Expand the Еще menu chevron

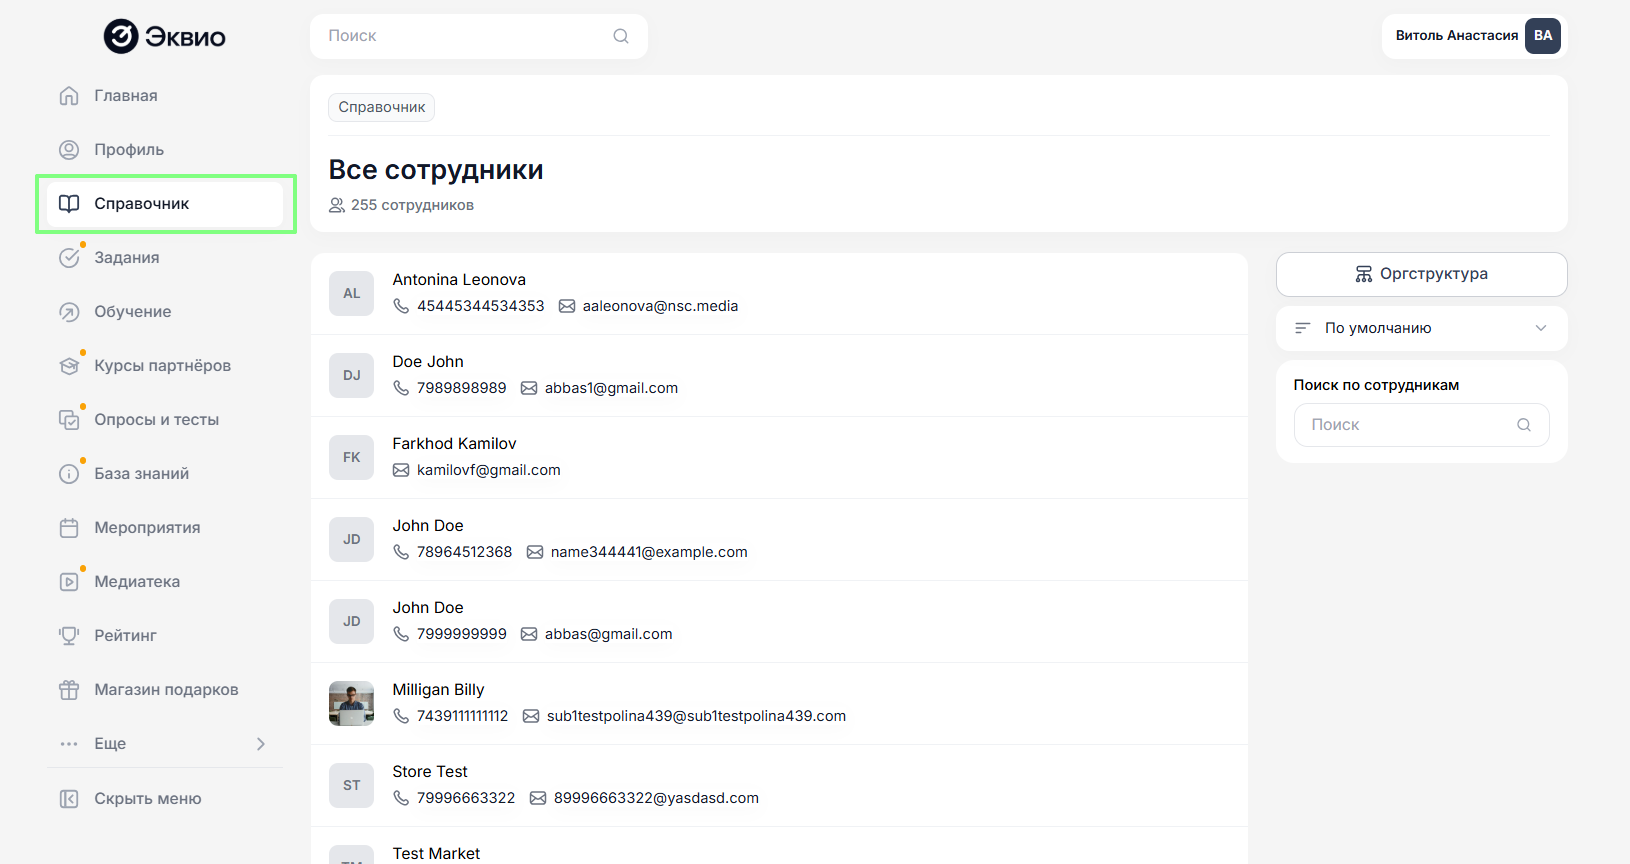(x=261, y=744)
